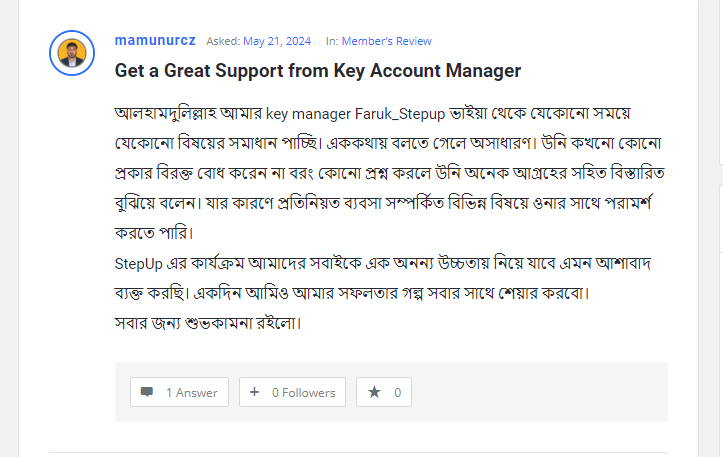Open the Great Support from Key Account Manager post
Image resolution: width=723 pixels, height=457 pixels.
point(317,71)
